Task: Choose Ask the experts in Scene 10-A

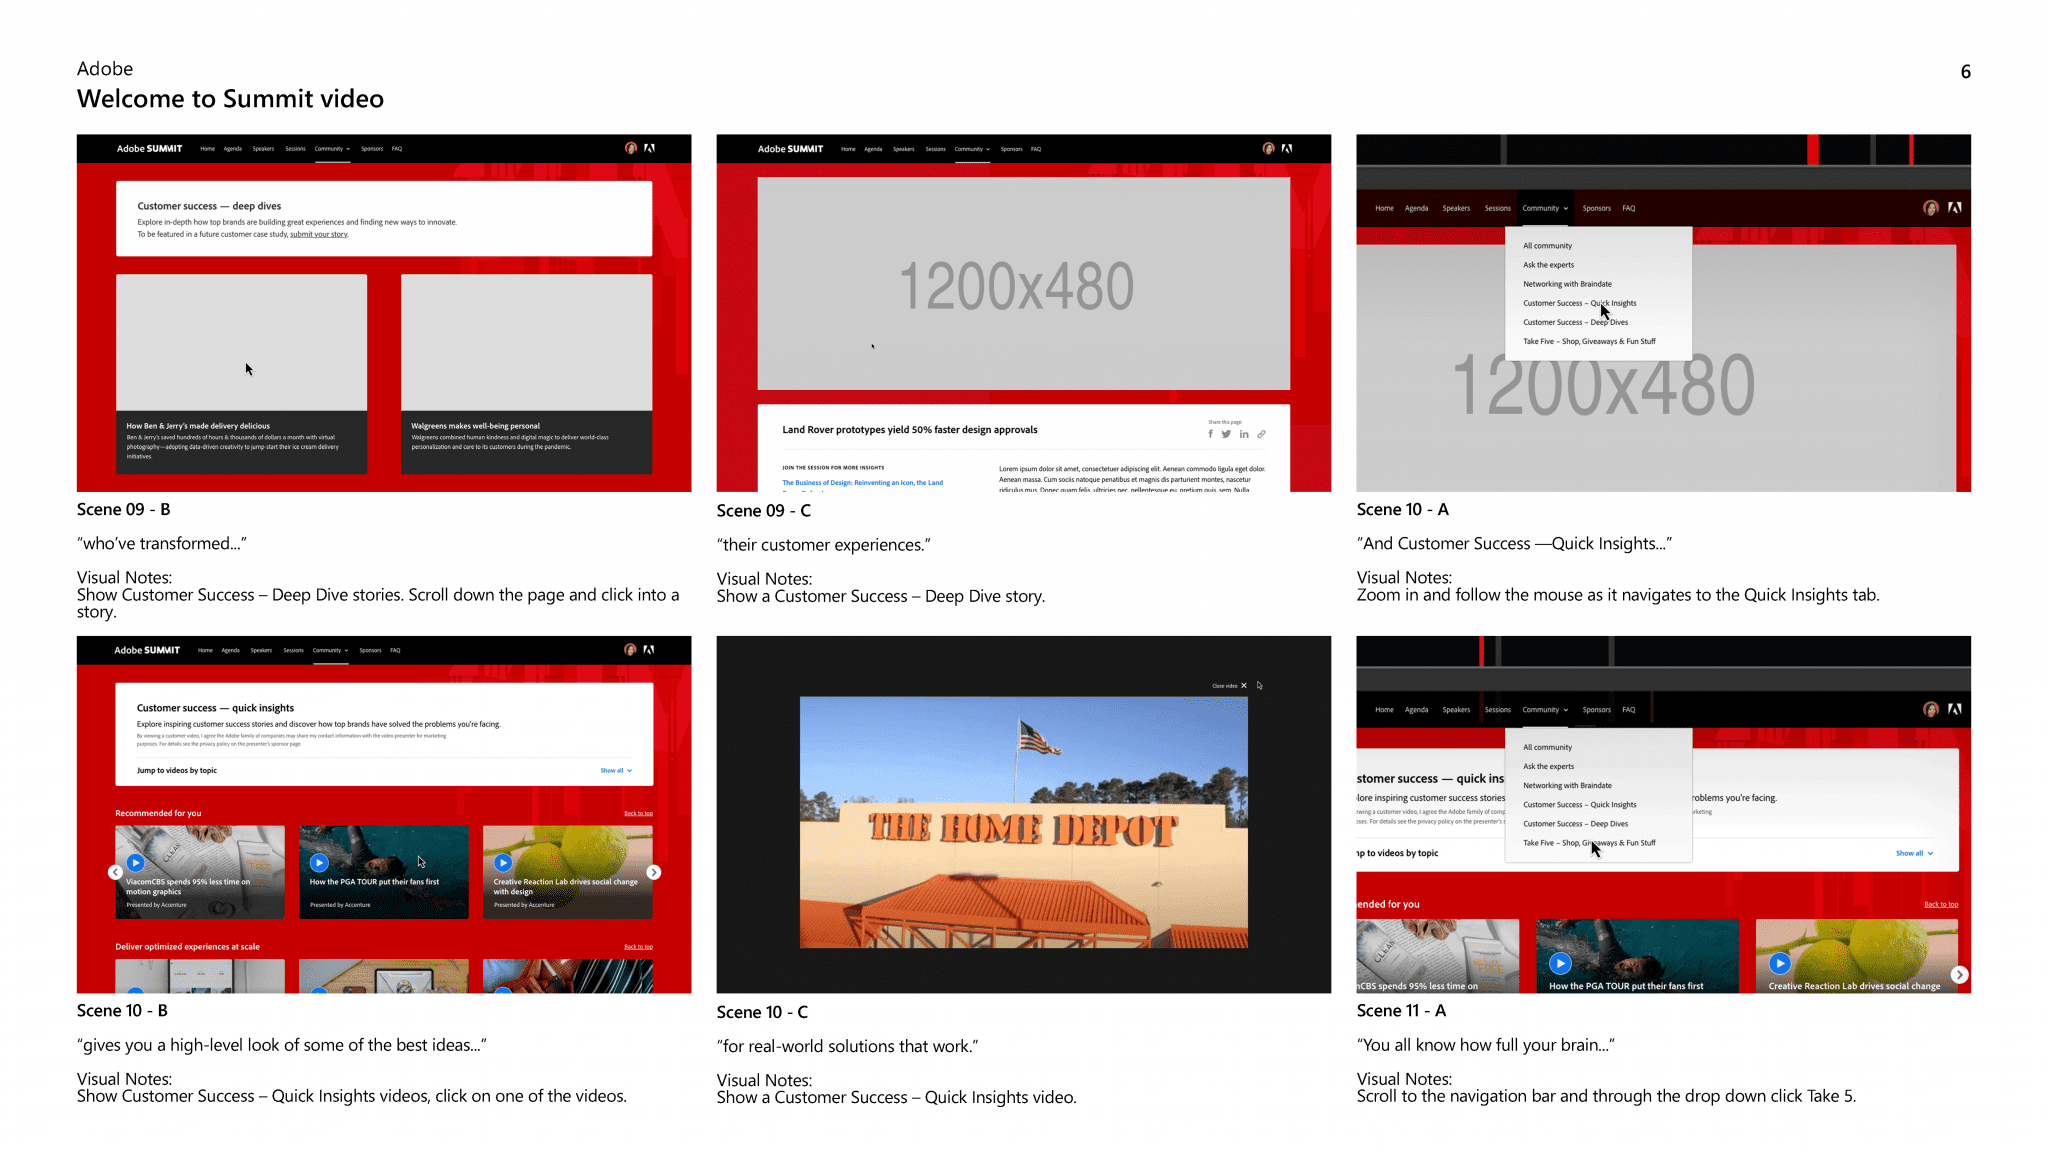Action: [1549, 265]
